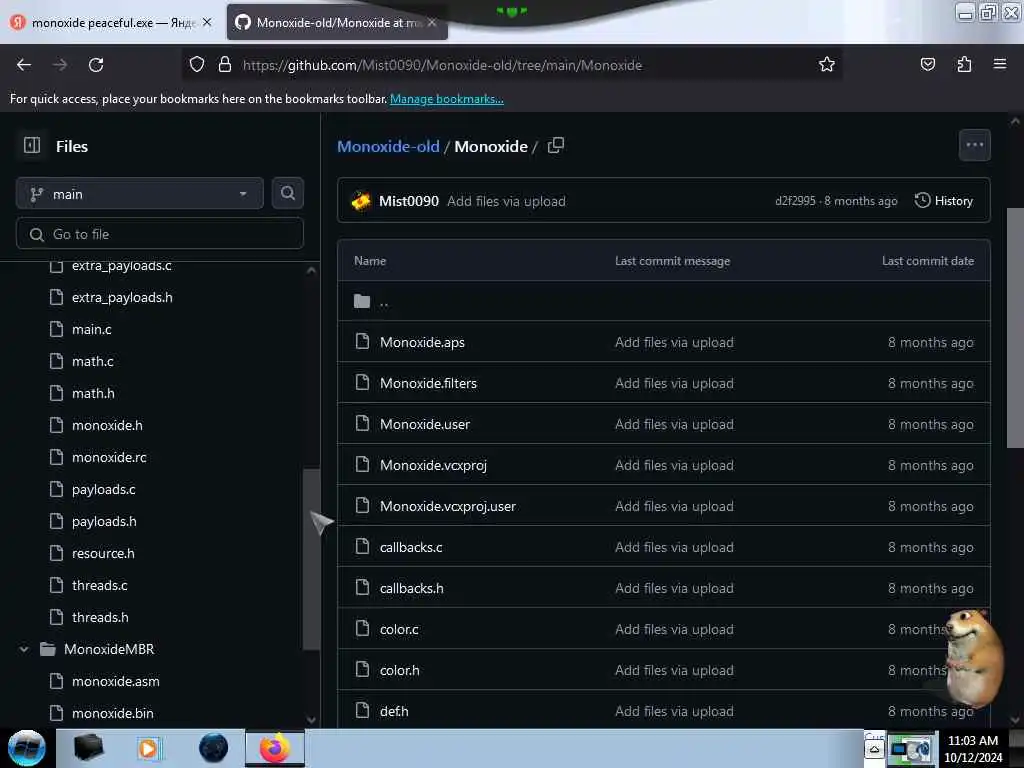Copy the path with the copy icon
This screenshot has width=1024, height=768.
coord(556,145)
